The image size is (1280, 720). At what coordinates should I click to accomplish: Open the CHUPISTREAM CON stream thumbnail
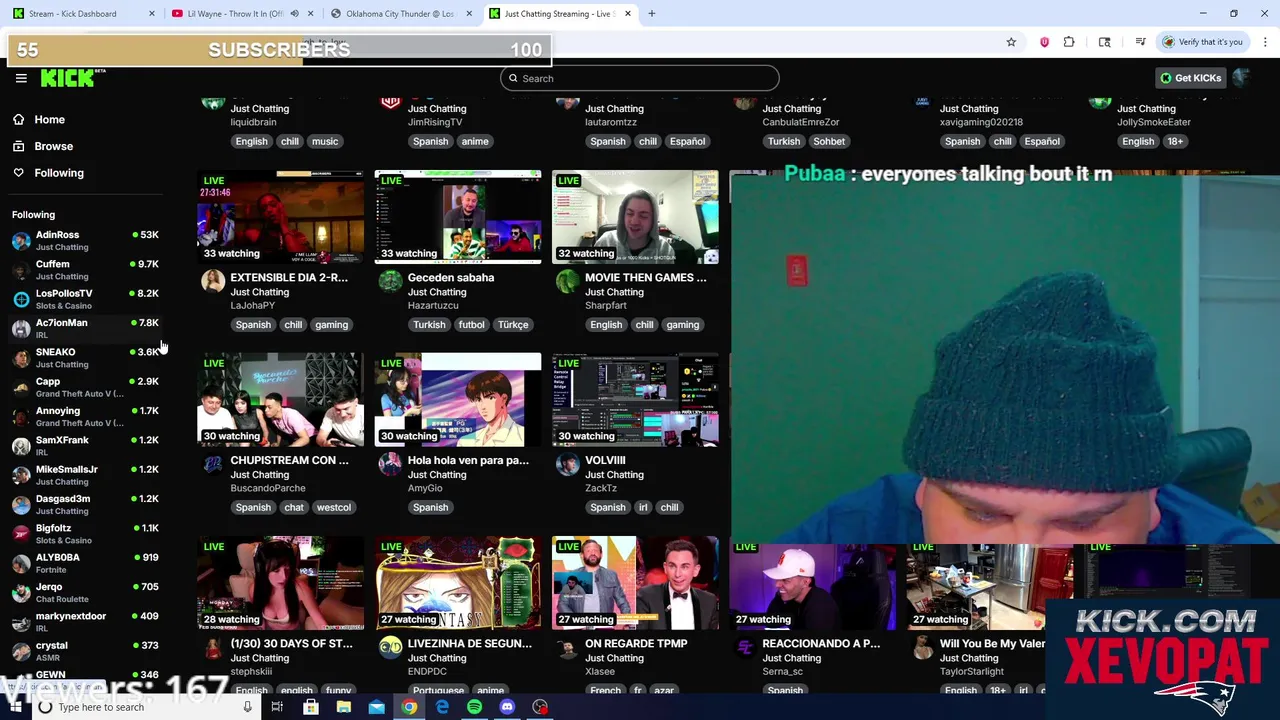coord(281,400)
